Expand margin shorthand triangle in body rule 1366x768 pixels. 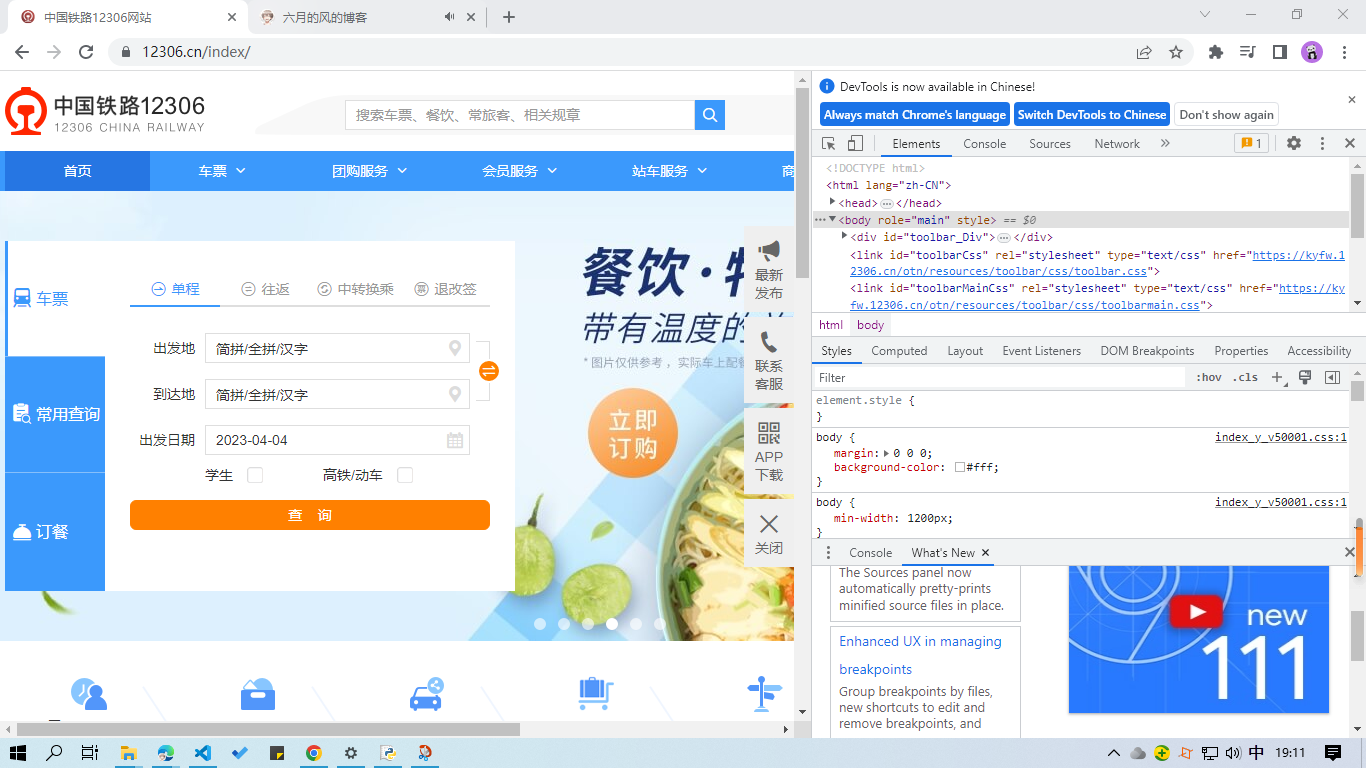click(x=888, y=453)
